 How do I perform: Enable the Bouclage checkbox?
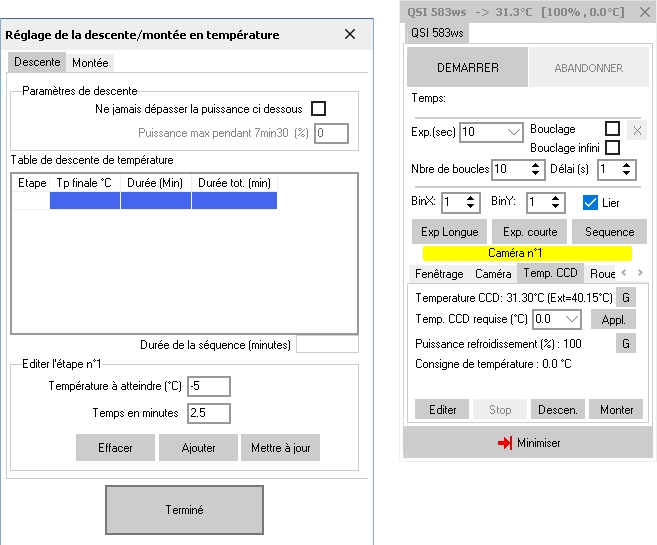(612, 130)
